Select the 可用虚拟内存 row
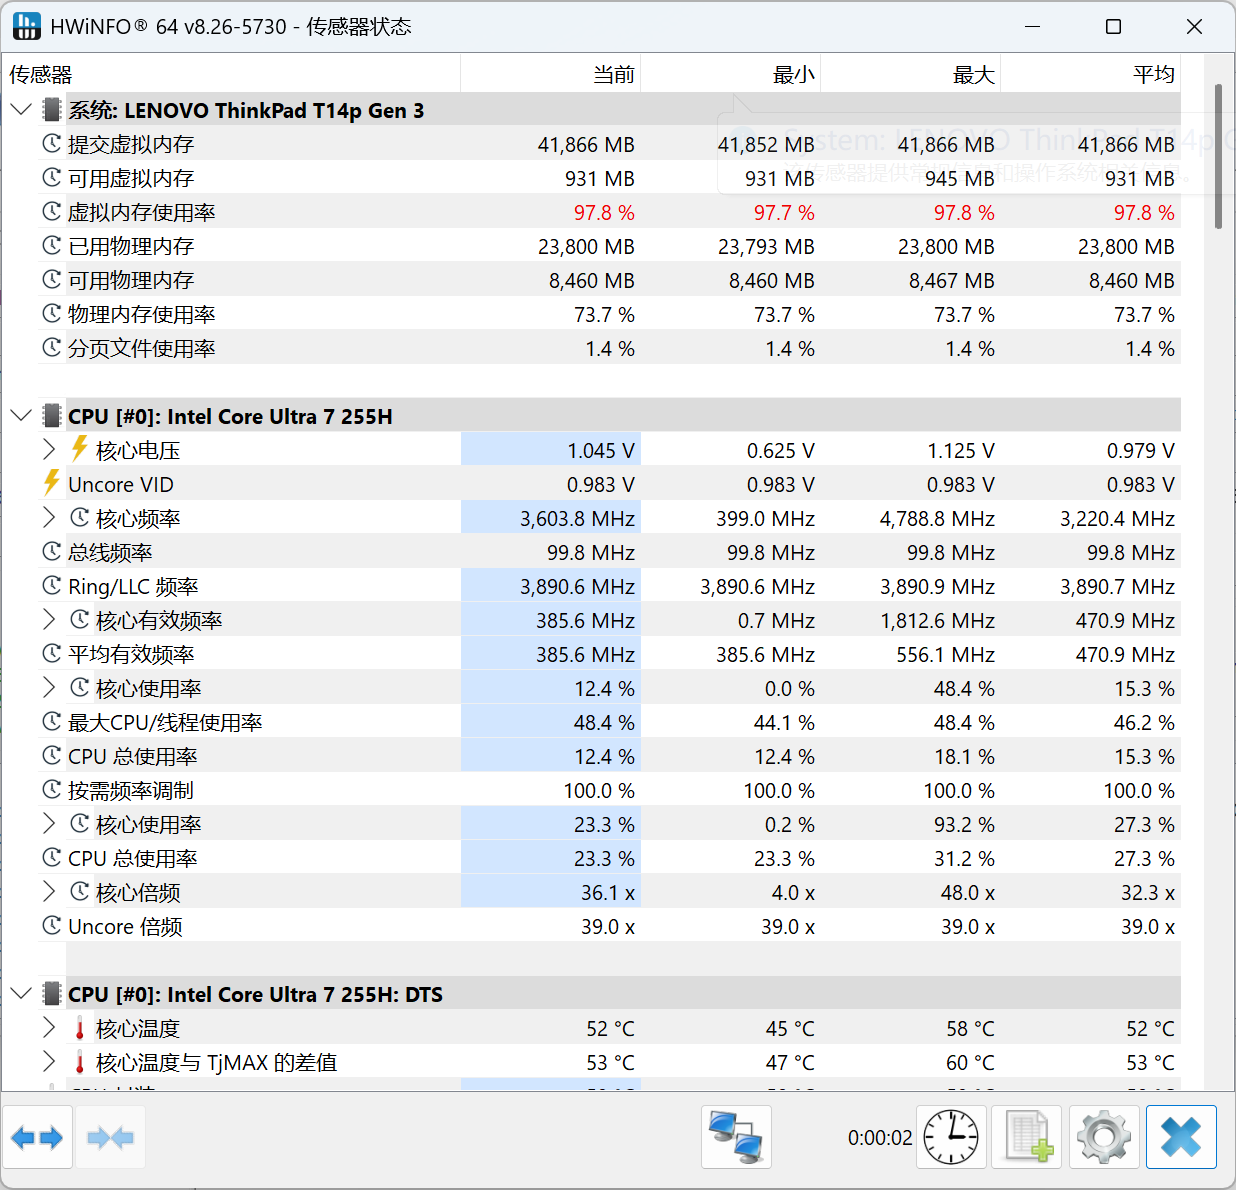Image resolution: width=1236 pixels, height=1190 pixels. [x=610, y=178]
